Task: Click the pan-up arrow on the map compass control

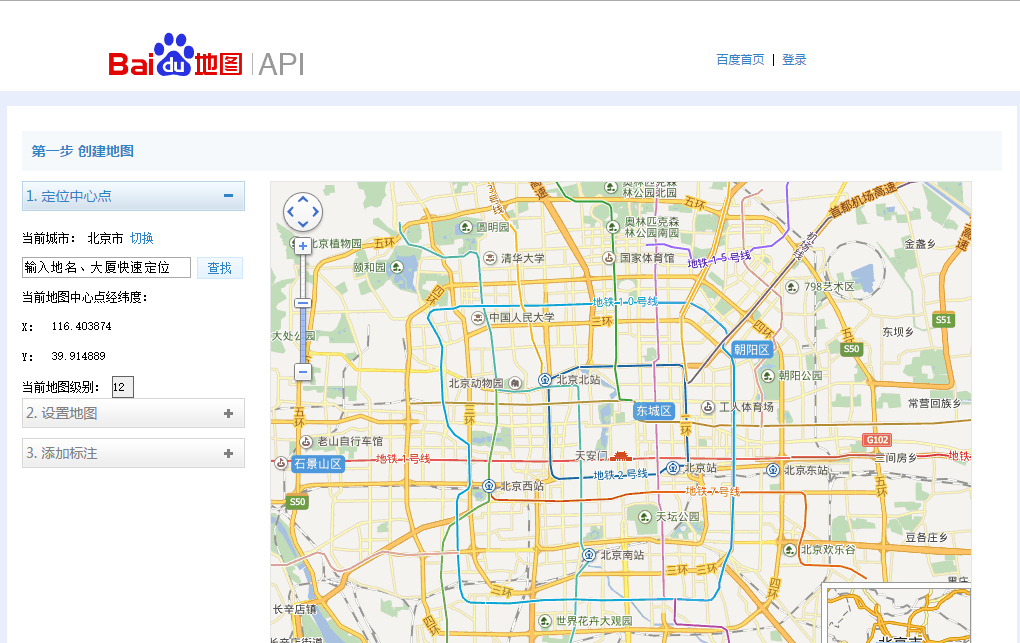Action: [303, 200]
